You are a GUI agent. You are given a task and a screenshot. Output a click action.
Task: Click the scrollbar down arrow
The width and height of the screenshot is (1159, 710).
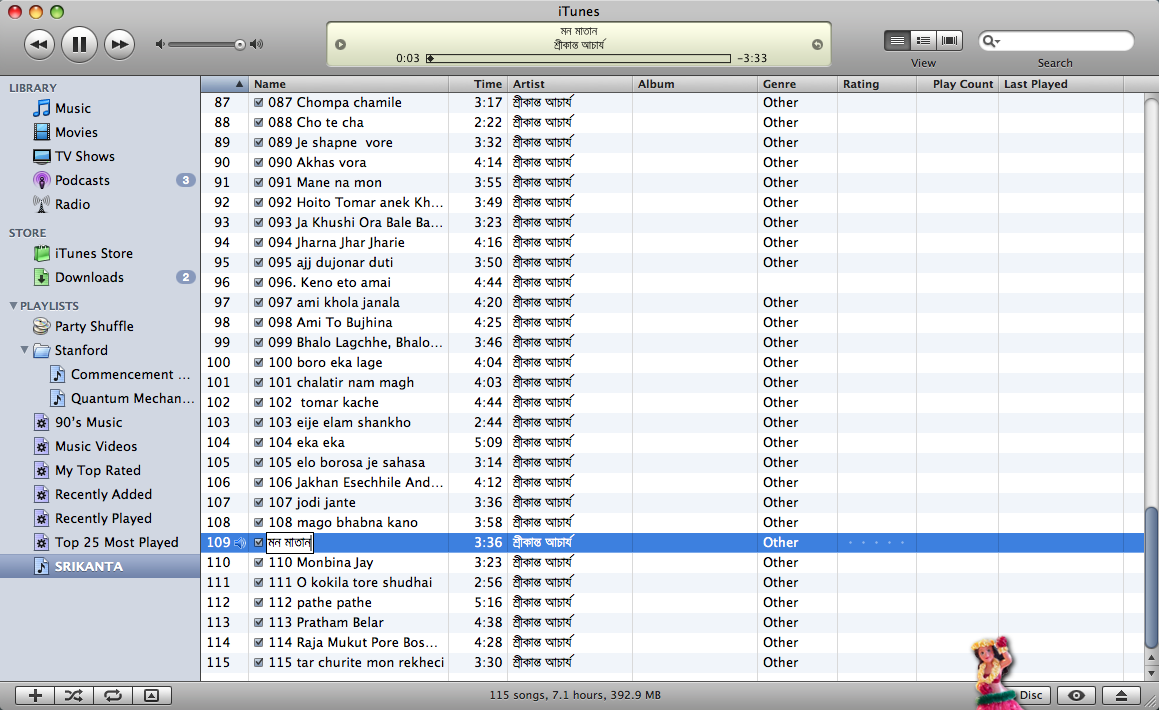(x=1151, y=673)
